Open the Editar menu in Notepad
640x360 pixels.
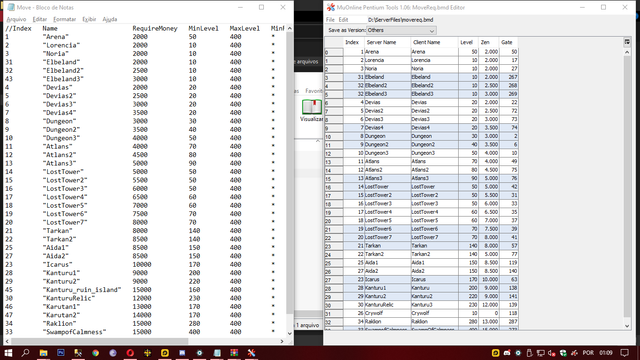40,19
